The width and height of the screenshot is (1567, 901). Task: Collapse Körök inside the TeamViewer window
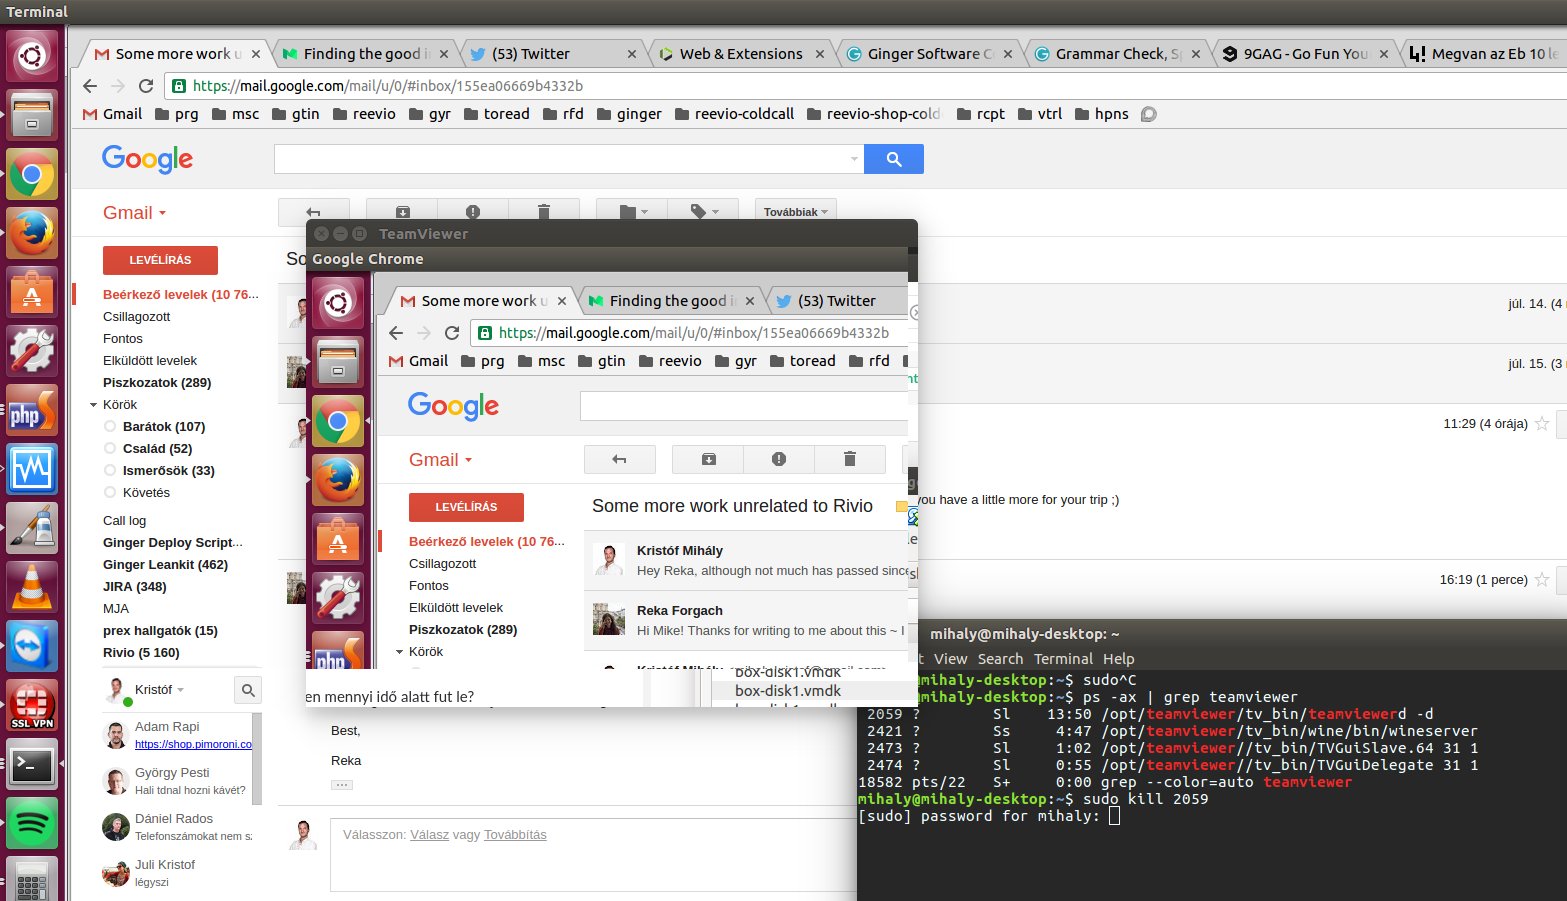(x=400, y=652)
